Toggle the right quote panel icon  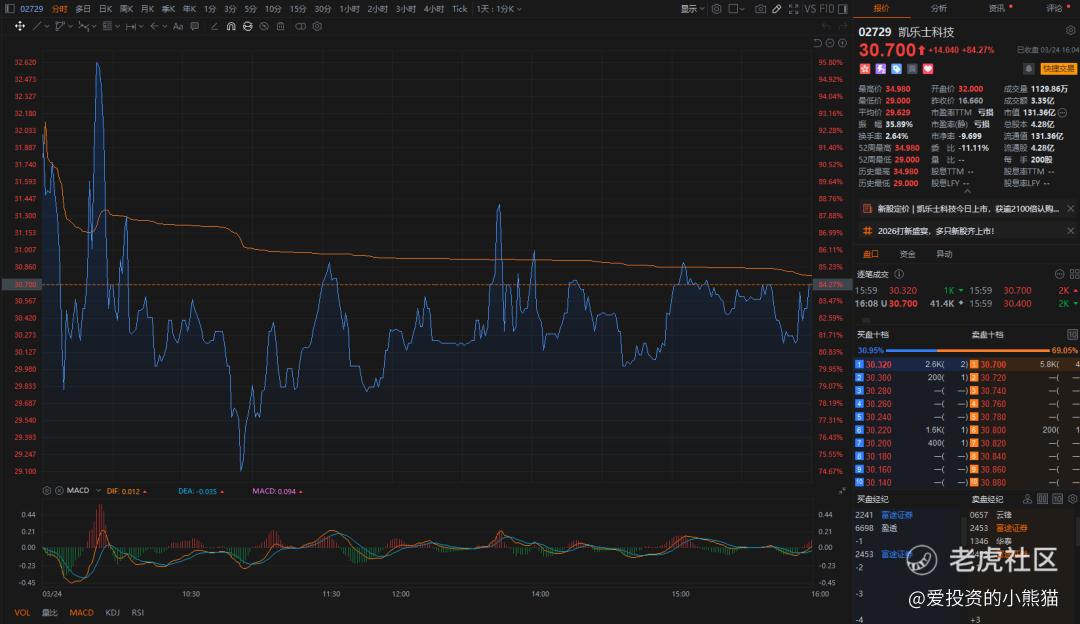coord(843,9)
